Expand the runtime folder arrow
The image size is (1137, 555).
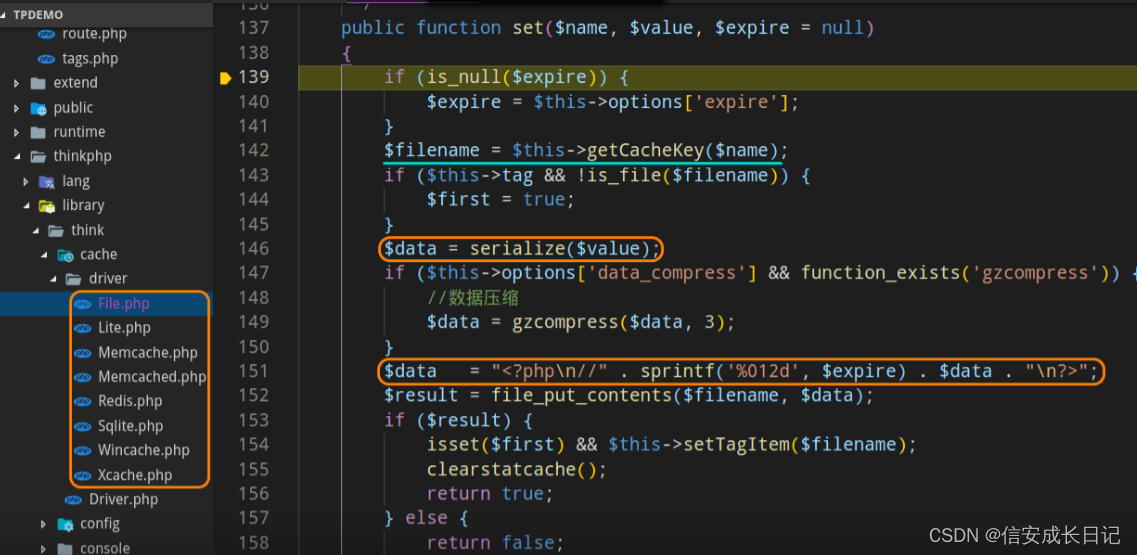17,132
